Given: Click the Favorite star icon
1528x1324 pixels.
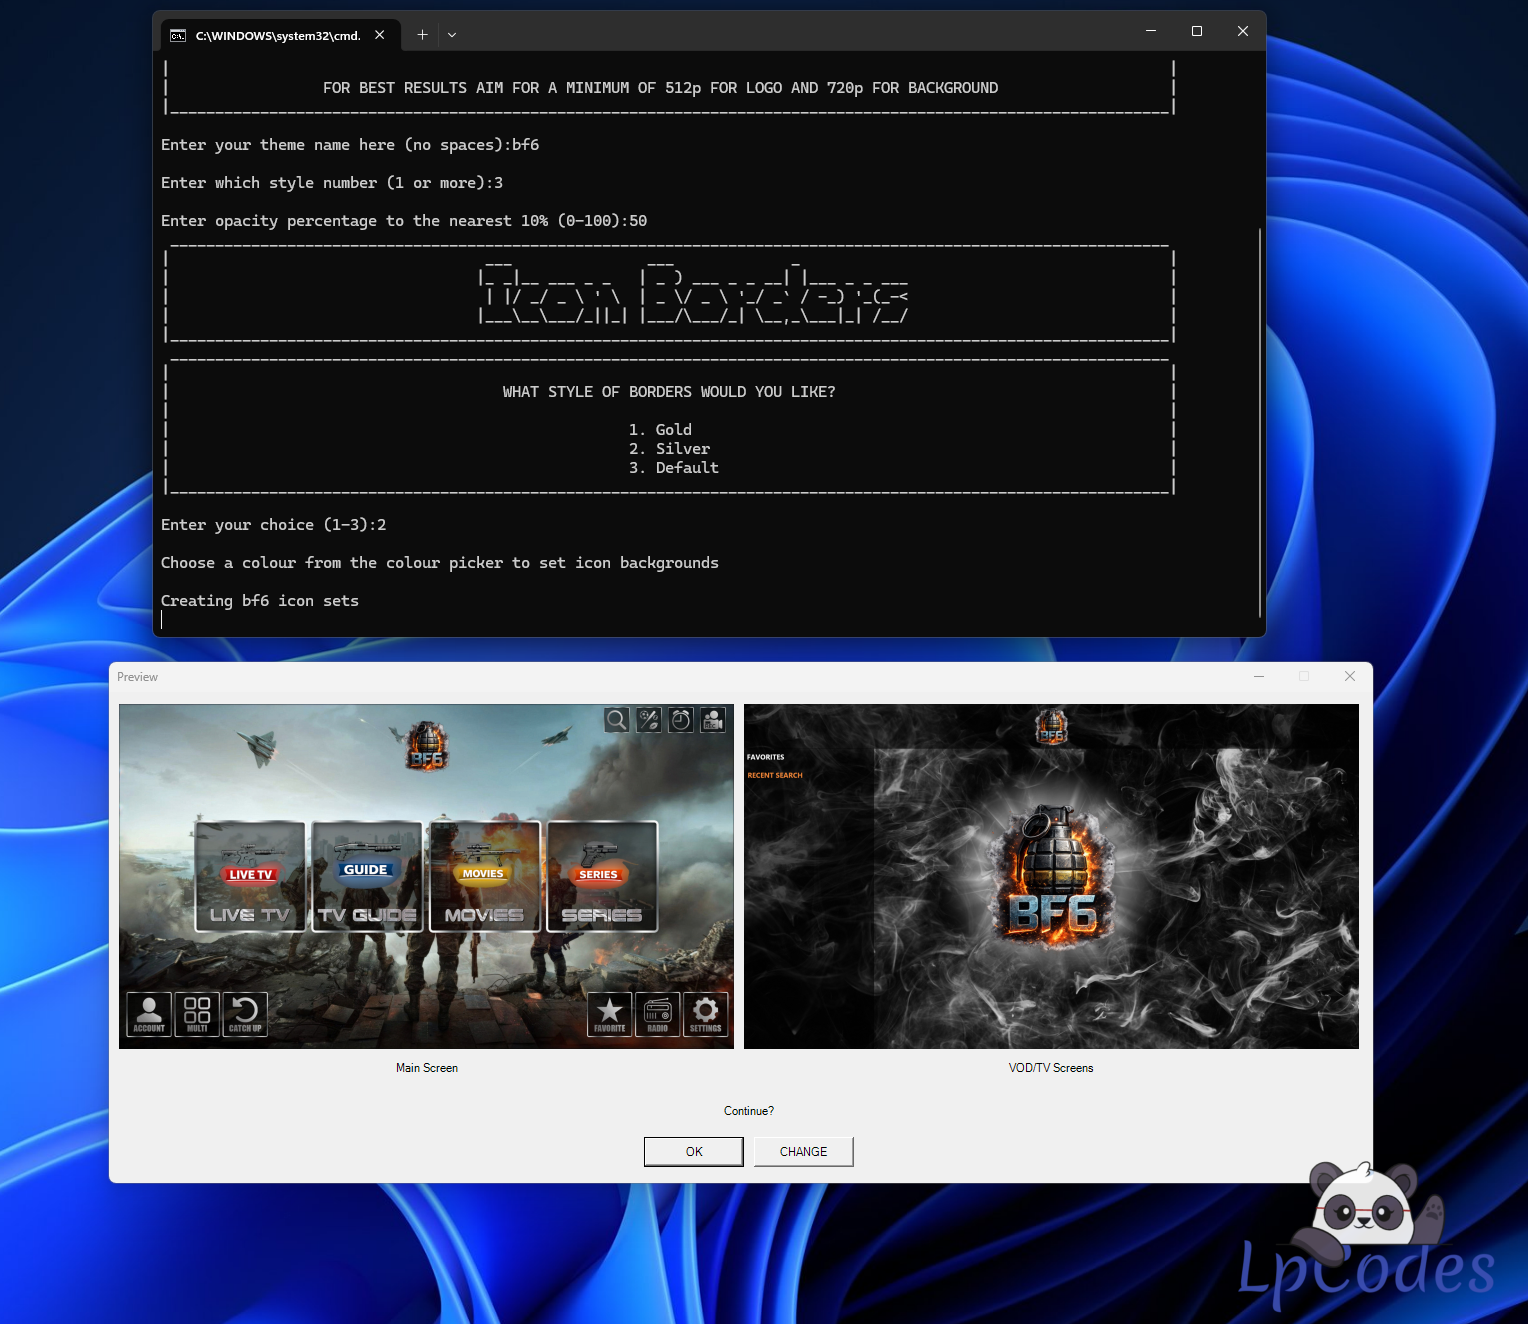Looking at the screenshot, I should pyautogui.click(x=609, y=1014).
